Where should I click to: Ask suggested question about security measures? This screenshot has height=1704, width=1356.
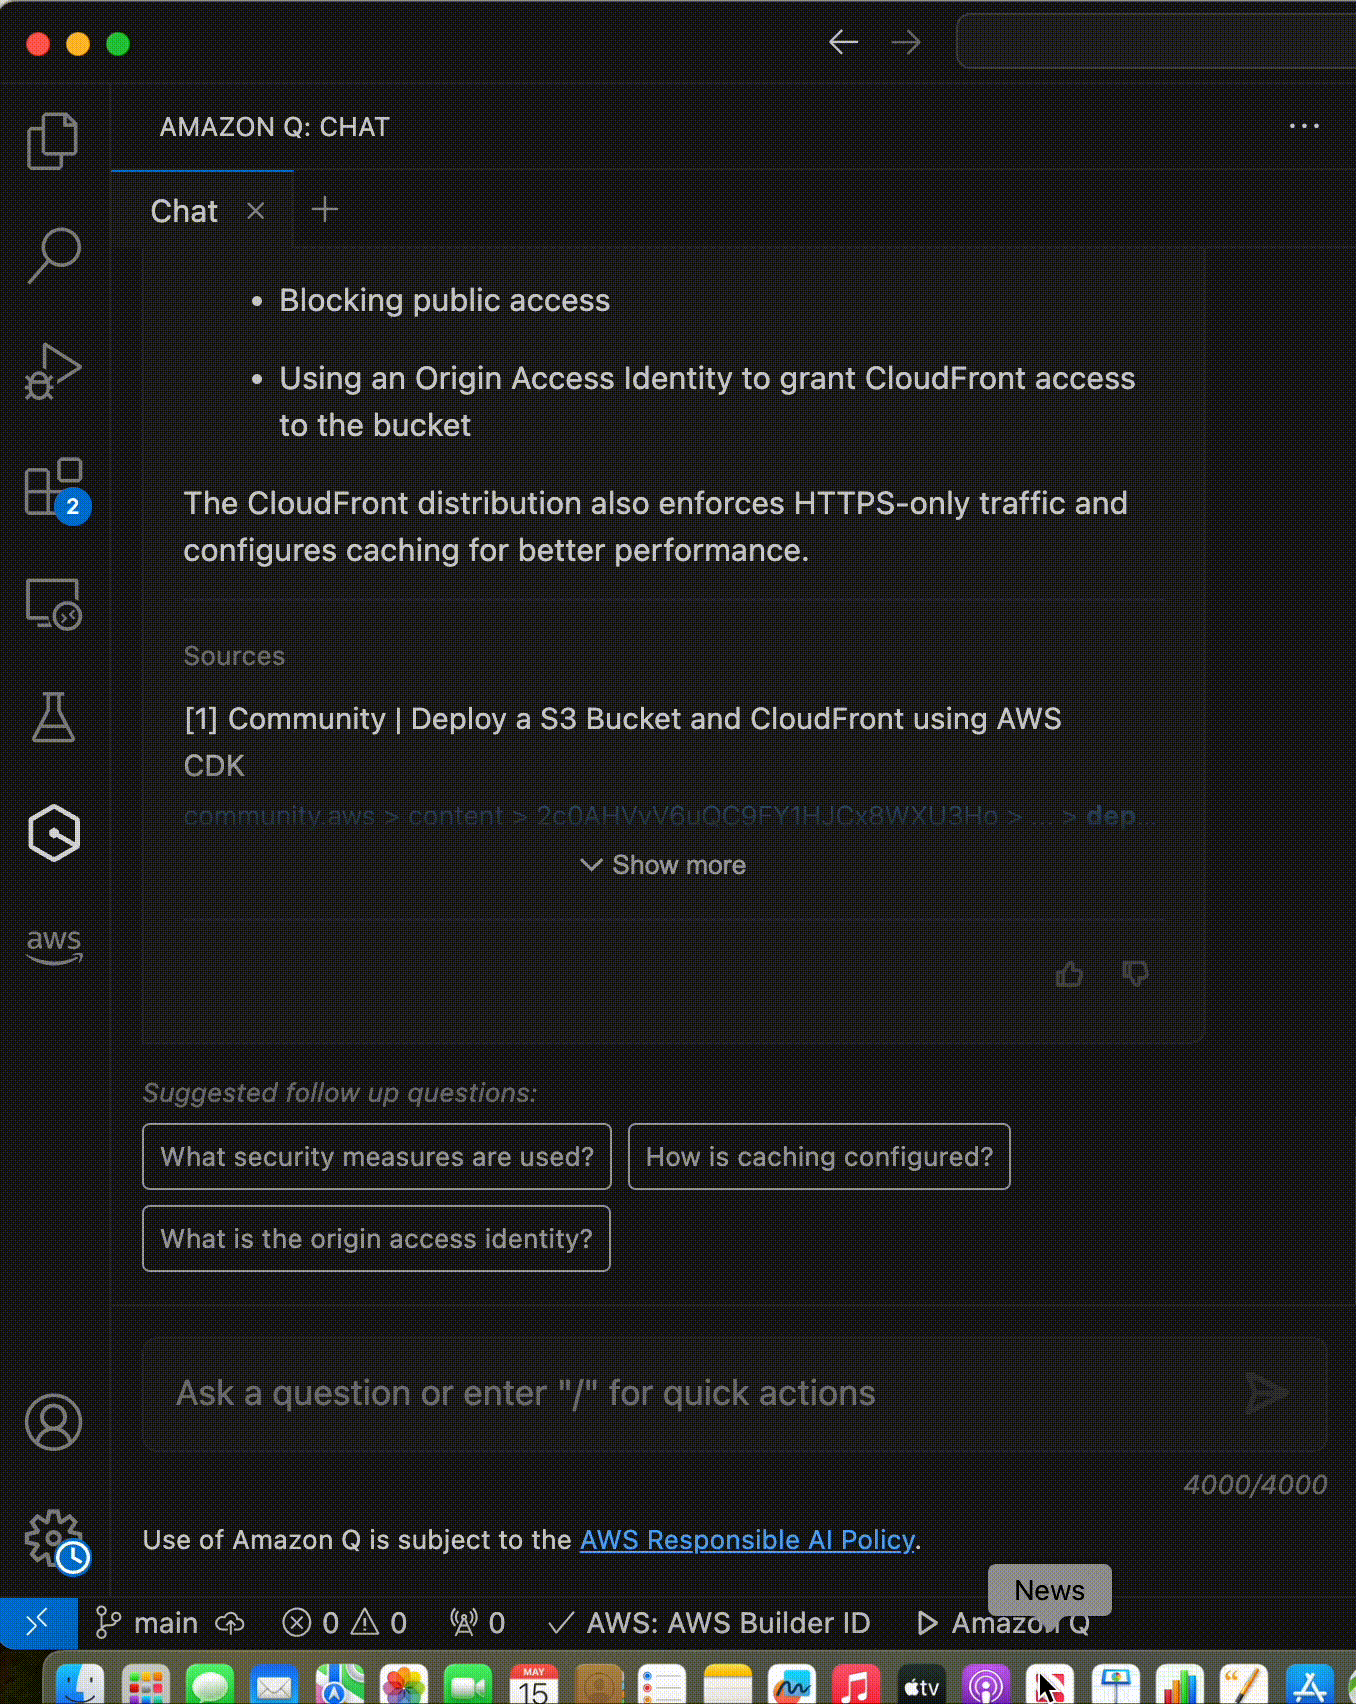(x=377, y=1156)
